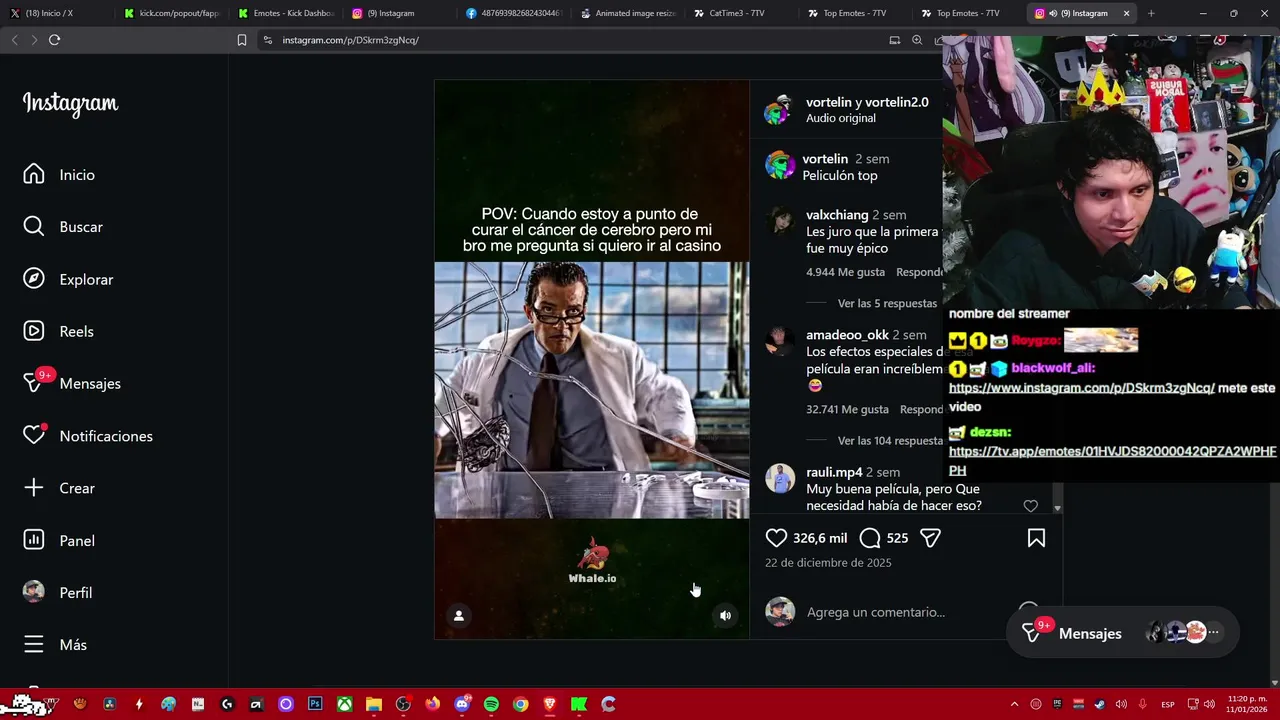Open Photoshop from taskbar
The width and height of the screenshot is (1280, 720).
pyautogui.click(x=315, y=704)
